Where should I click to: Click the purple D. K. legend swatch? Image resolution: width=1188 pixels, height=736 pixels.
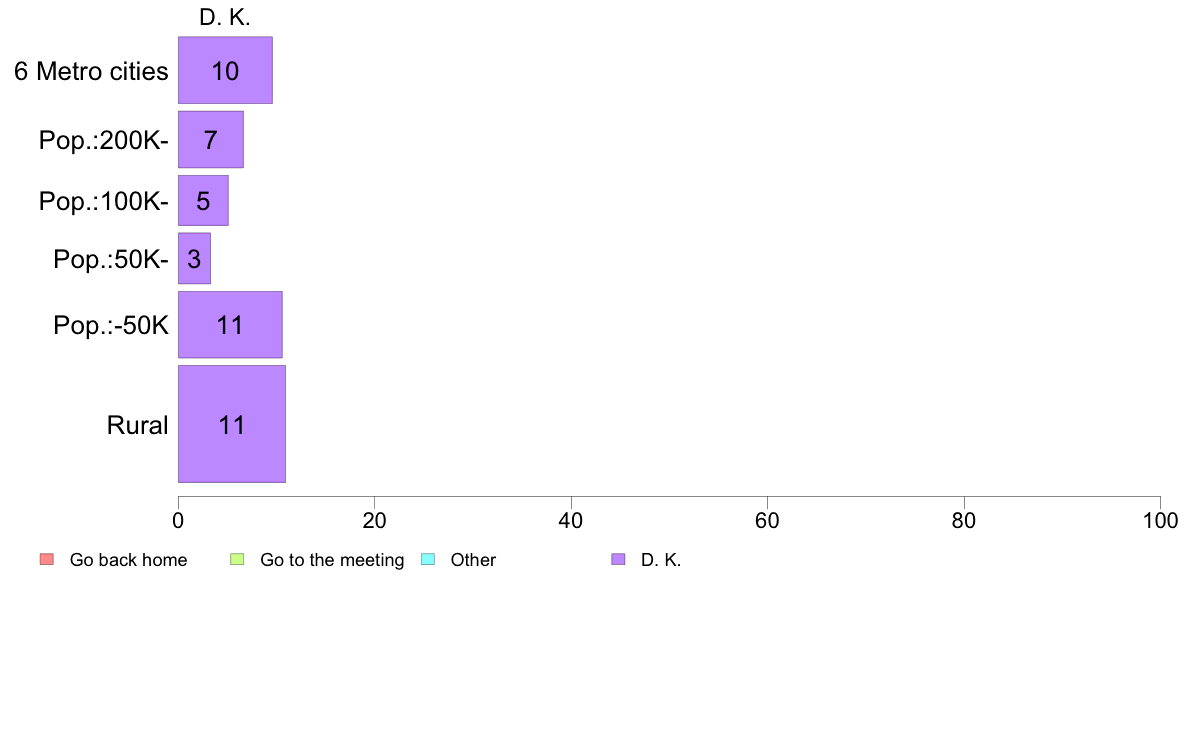coord(618,559)
